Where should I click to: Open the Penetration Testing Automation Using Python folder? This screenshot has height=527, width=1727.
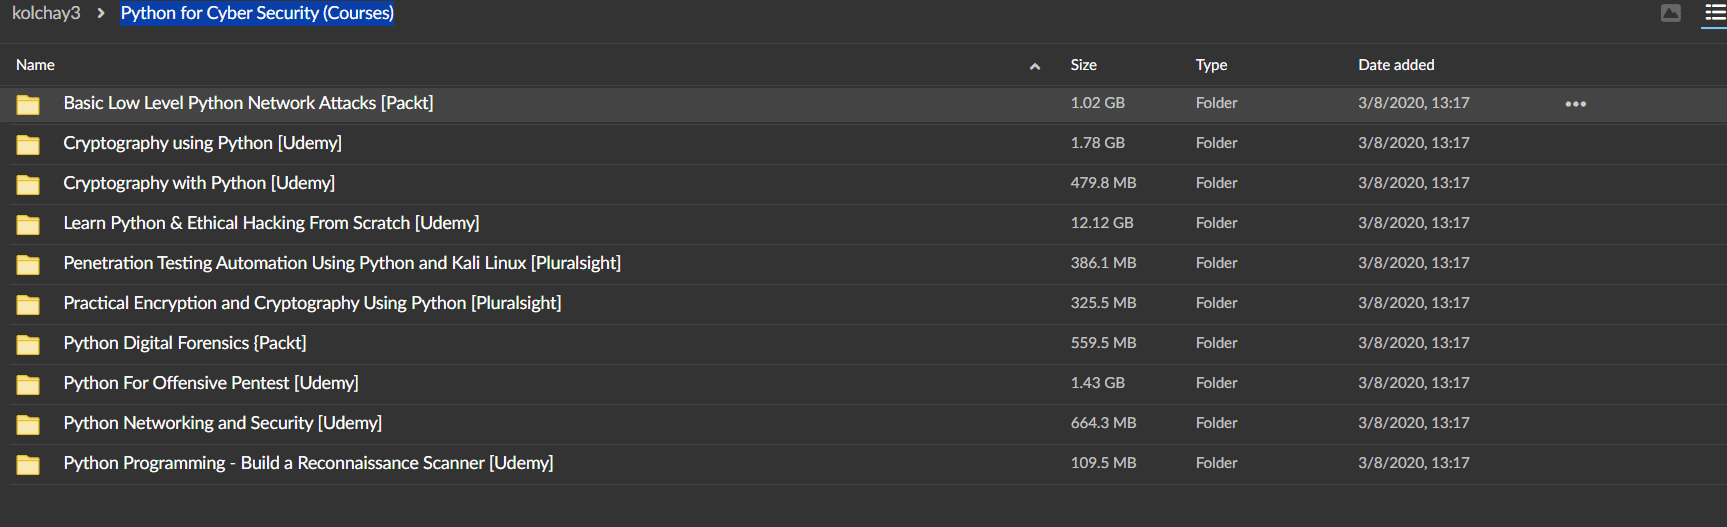pyautogui.click(x=342, y=263)
